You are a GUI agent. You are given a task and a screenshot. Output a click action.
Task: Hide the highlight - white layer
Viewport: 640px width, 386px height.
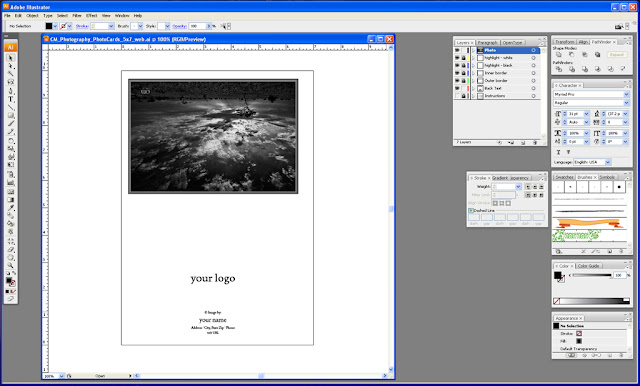click(x=458, y=58)
